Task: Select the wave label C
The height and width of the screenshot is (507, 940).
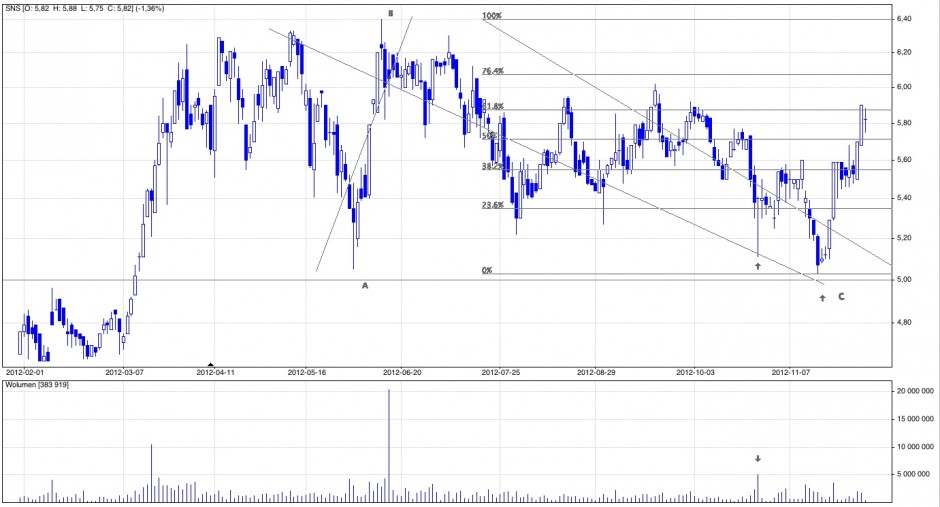Action: click(x=841, y=297)
